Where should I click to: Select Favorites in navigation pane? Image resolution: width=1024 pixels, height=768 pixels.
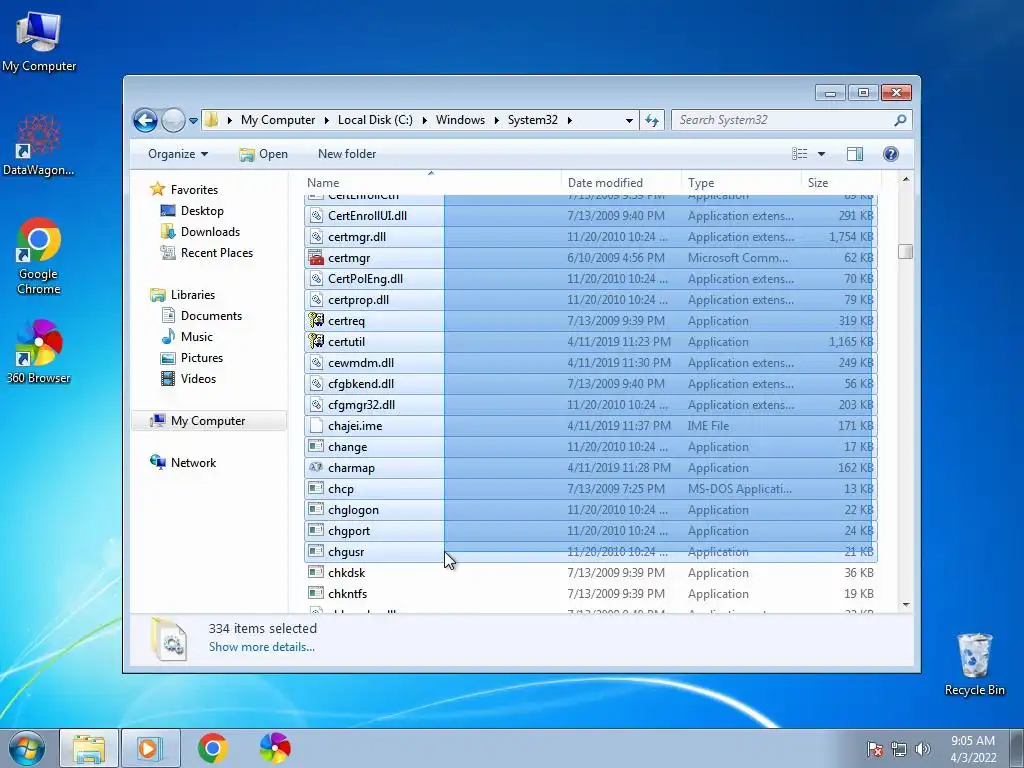(x=194, y=190)
